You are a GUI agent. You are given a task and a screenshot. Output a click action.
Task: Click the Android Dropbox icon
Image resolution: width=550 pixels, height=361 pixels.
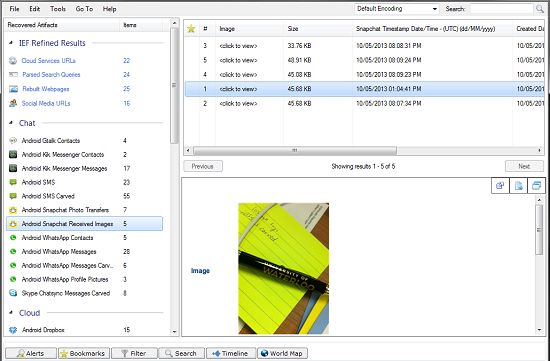pyautogui.click(x=13, y=330)
